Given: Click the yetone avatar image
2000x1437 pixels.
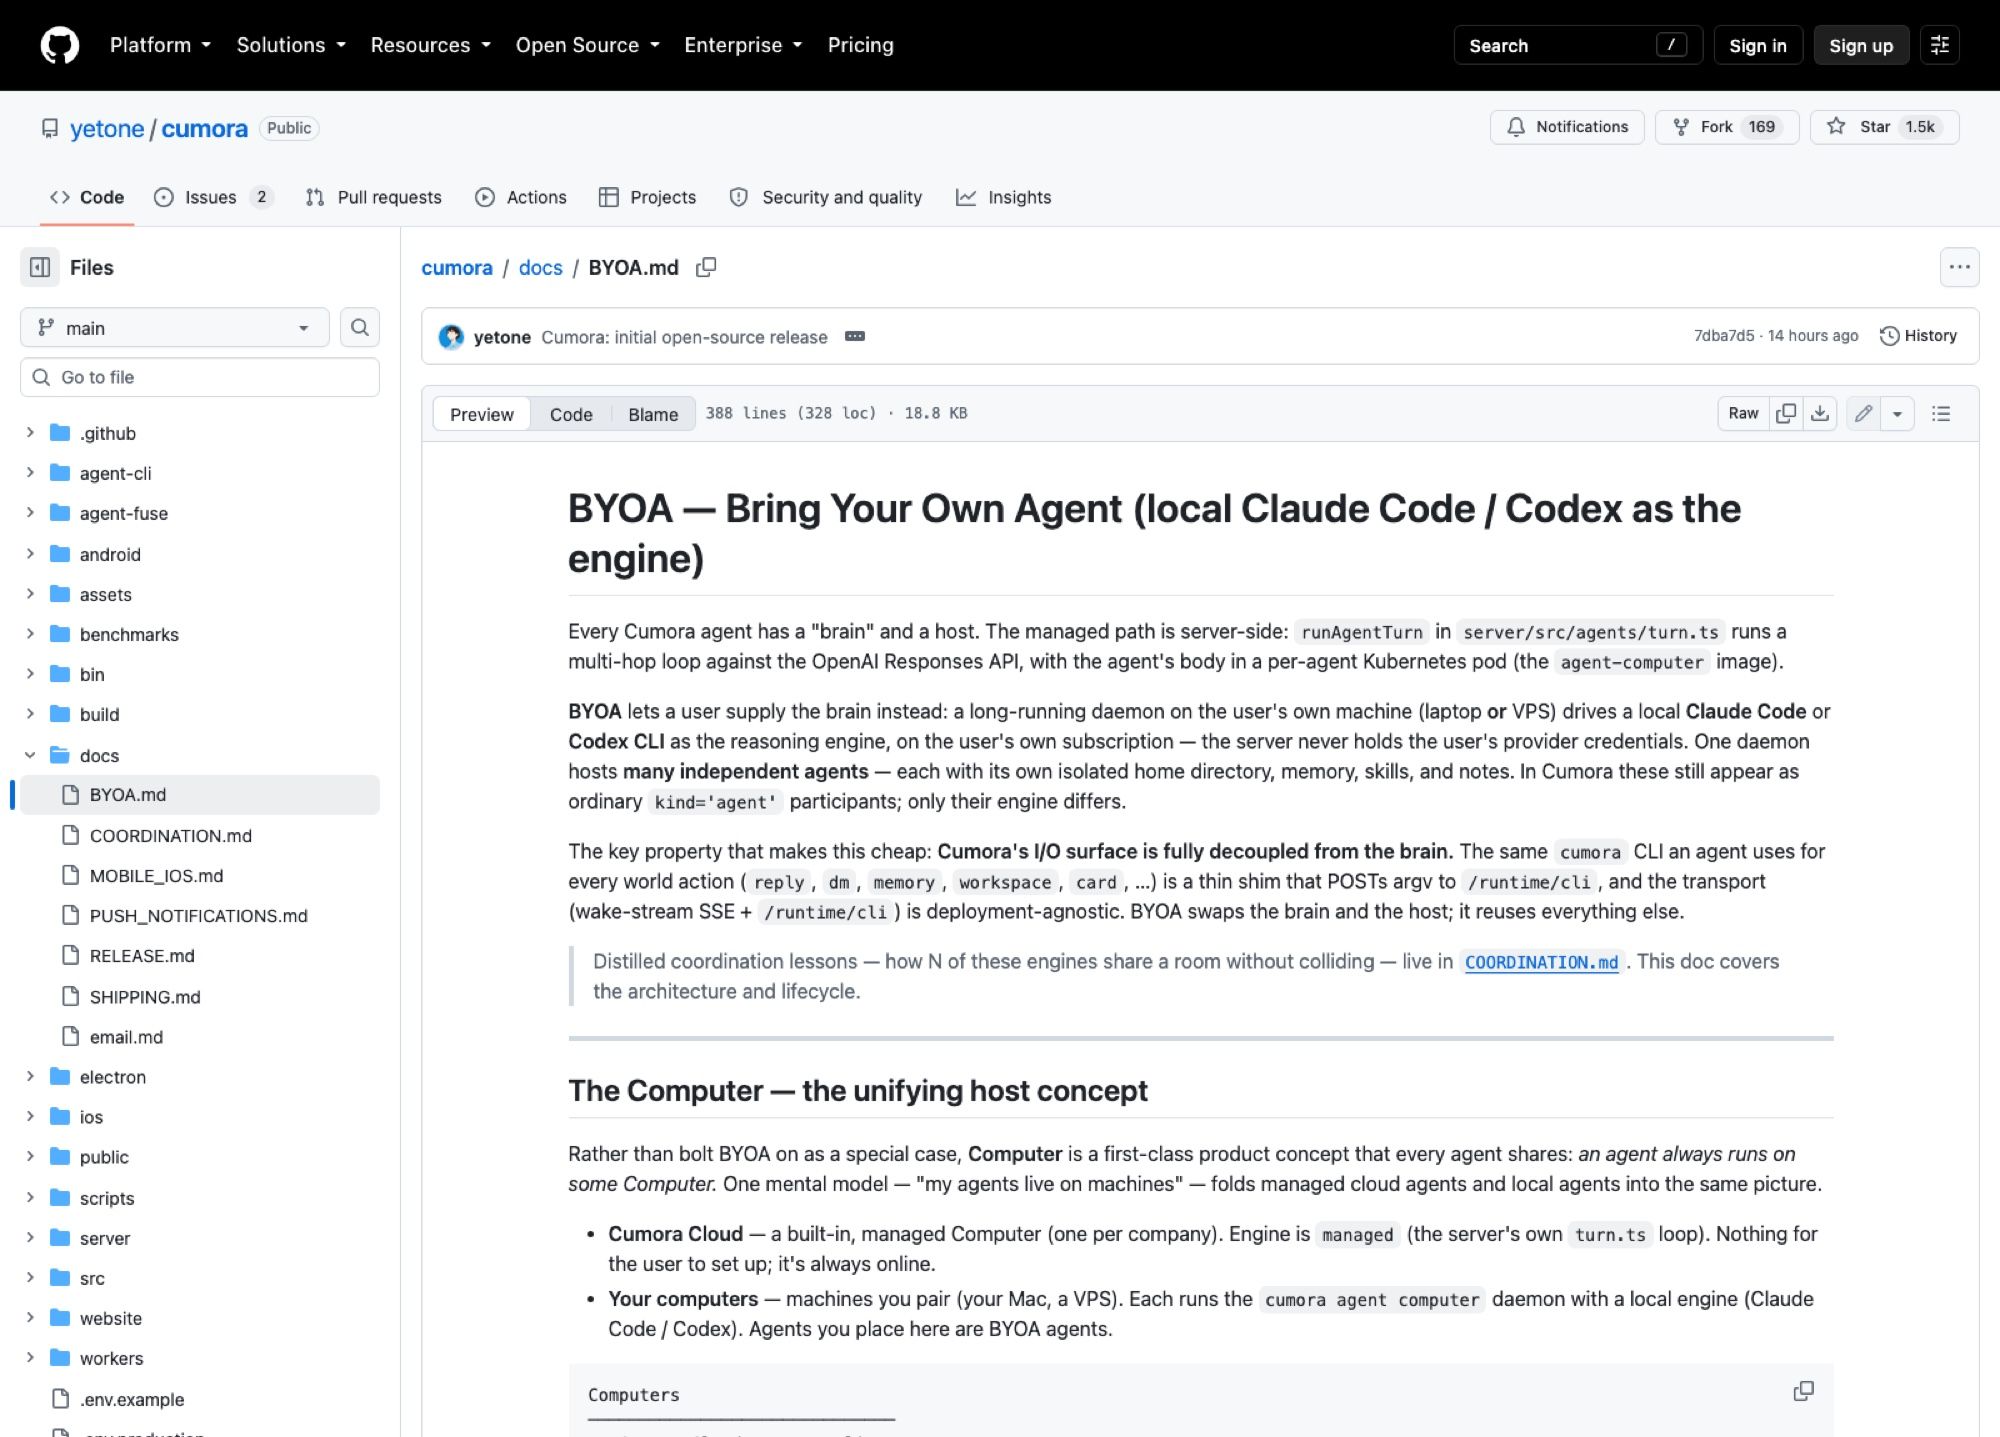Looking at the screenshot, I should pos(452,336).
